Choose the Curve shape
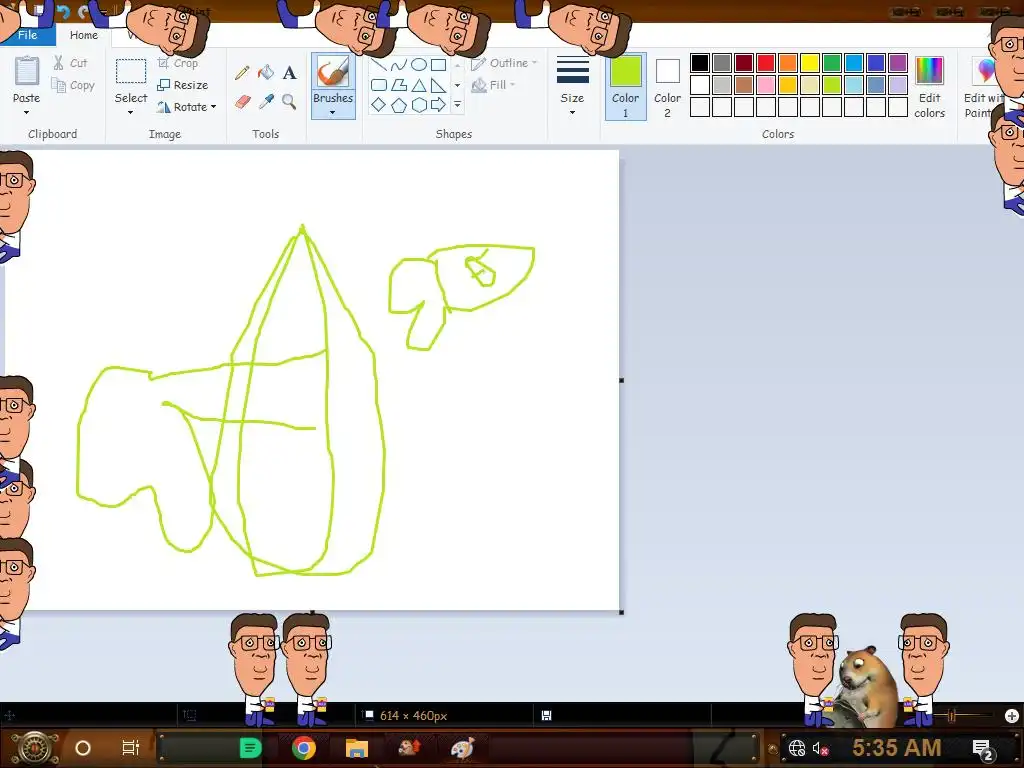The image size is (1024, 768). 399,65
